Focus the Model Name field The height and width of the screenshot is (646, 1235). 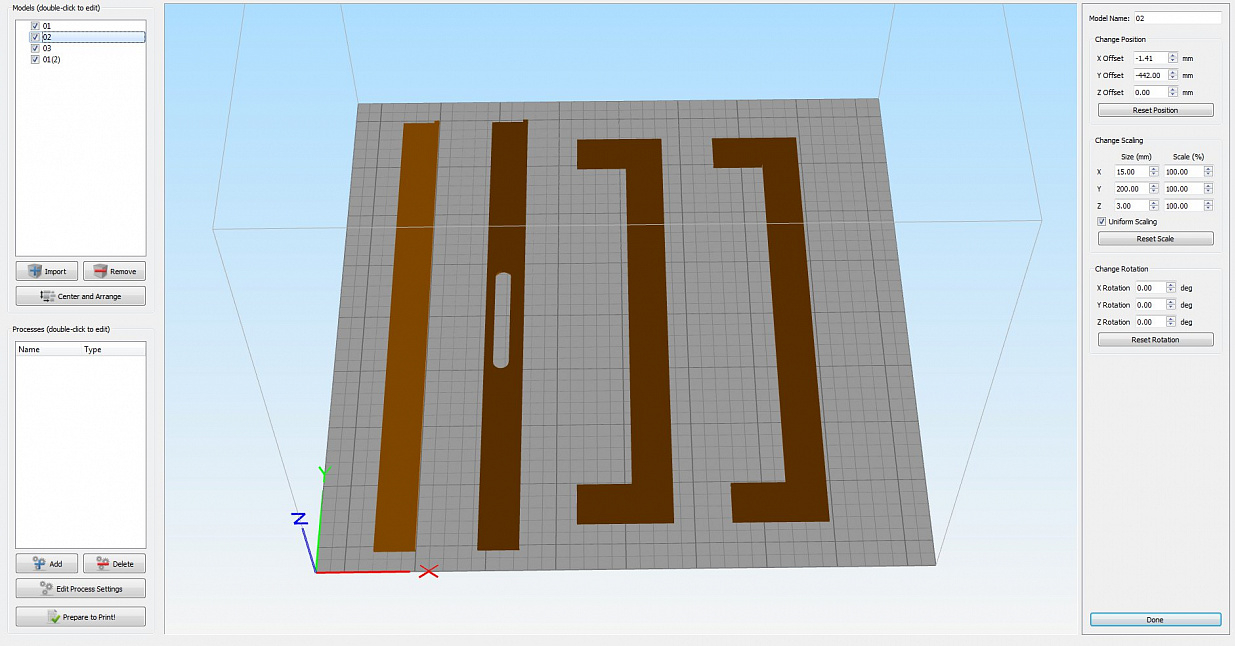point(1177,18)
